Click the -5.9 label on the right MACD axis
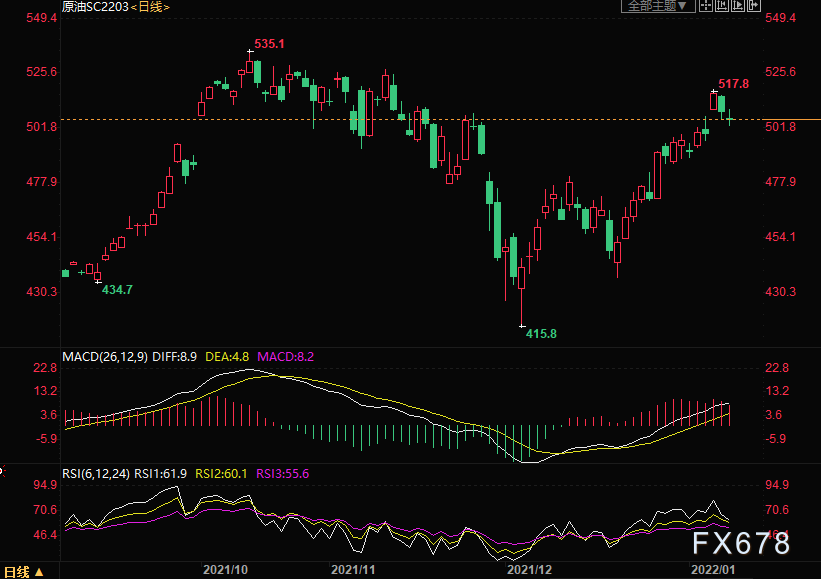The image size is (821, 579). tap(776, 439)
